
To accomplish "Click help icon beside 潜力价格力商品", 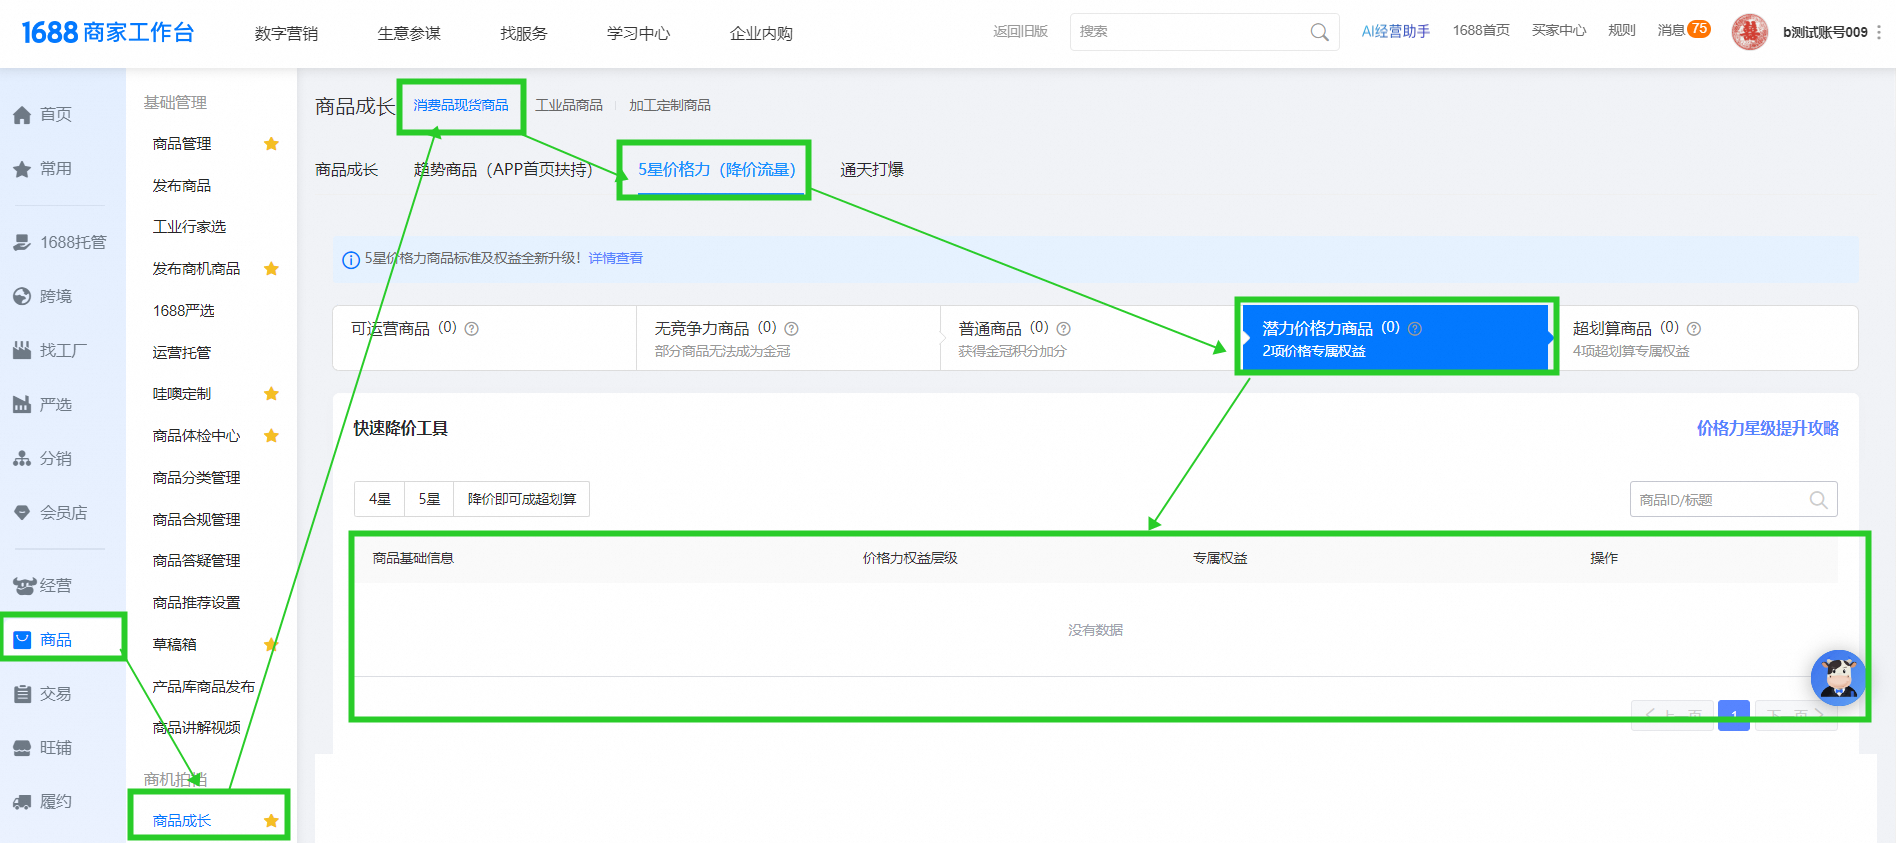I will point(1415,329).
